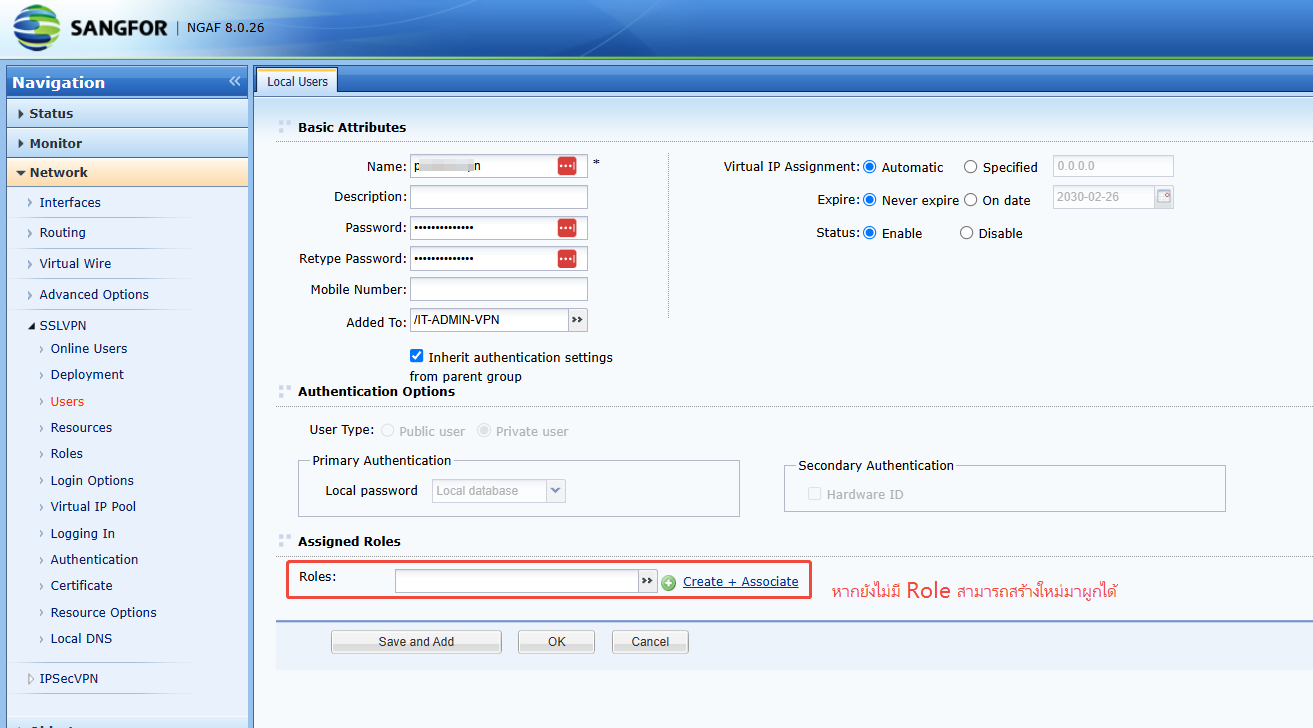
Task: Click the Cancel button
Action: (650, 641)
